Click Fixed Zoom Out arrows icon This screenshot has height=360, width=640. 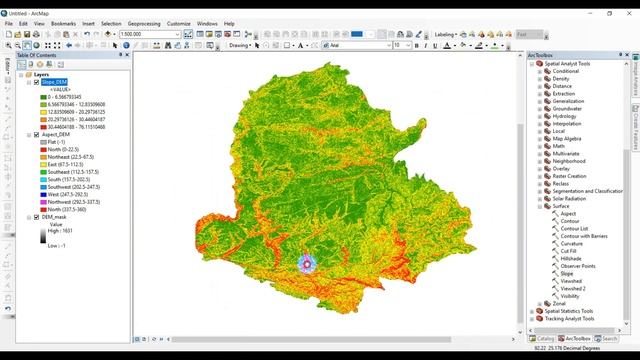(57, 45)
